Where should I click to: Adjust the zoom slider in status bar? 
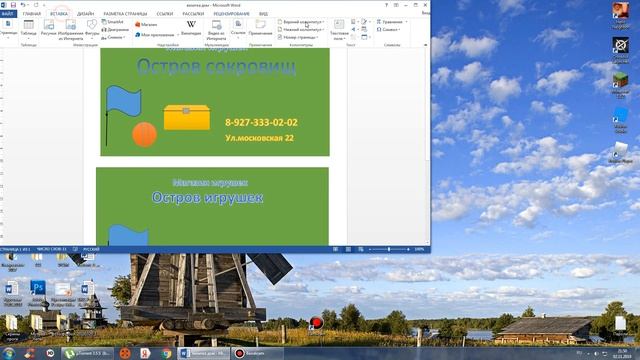pos(389,249)
